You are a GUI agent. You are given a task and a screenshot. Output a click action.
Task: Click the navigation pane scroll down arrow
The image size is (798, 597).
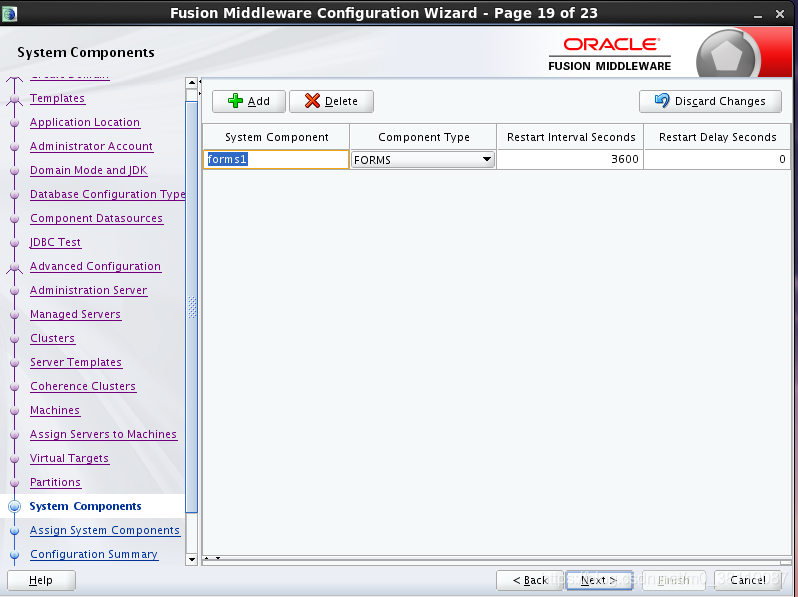[191, 559]
